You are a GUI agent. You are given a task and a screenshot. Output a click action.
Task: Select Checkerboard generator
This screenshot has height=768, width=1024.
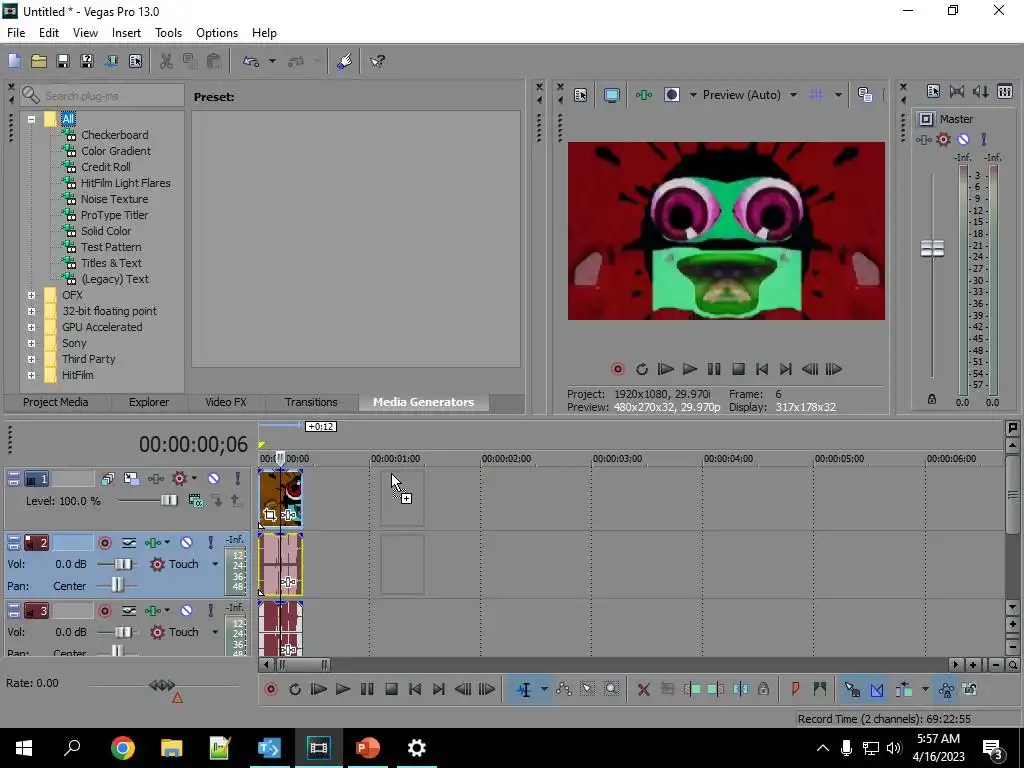[114, 135]
